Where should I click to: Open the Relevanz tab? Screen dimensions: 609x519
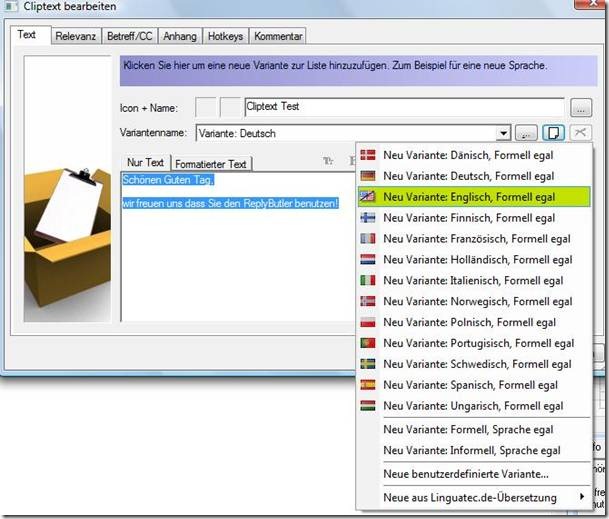[75, 37]
